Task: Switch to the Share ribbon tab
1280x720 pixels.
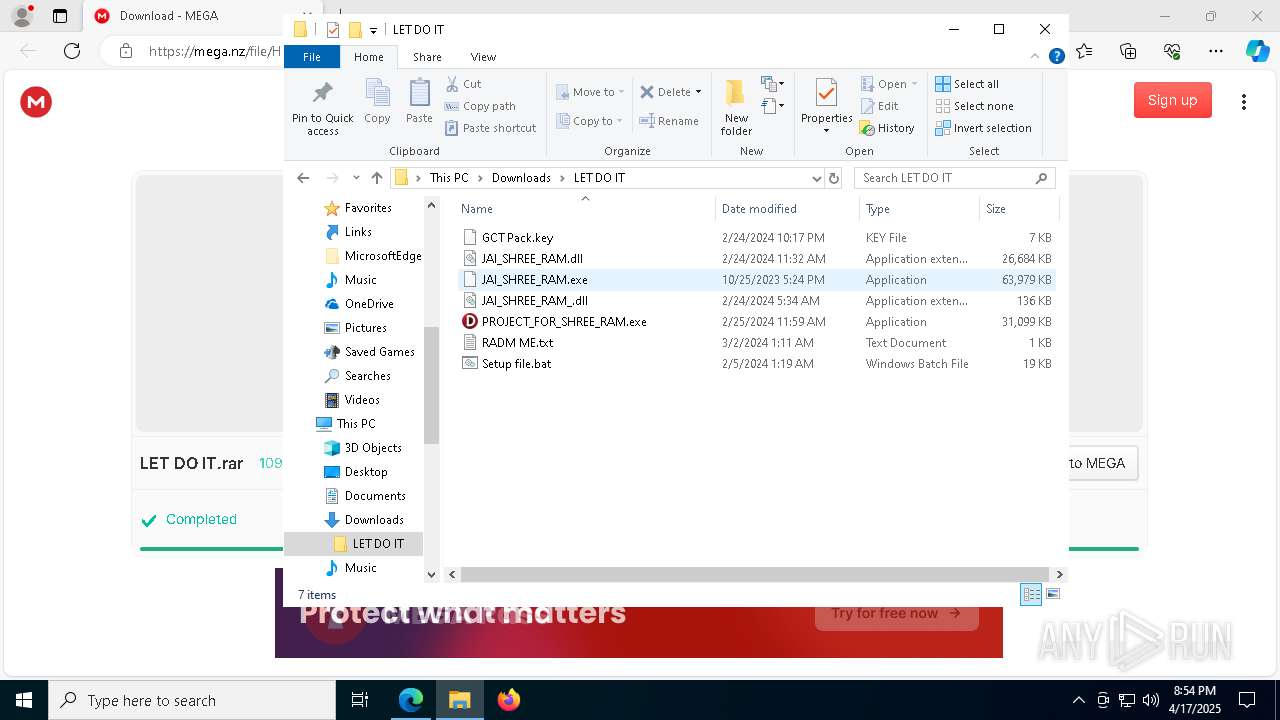Action: click(x=427, y=57)
